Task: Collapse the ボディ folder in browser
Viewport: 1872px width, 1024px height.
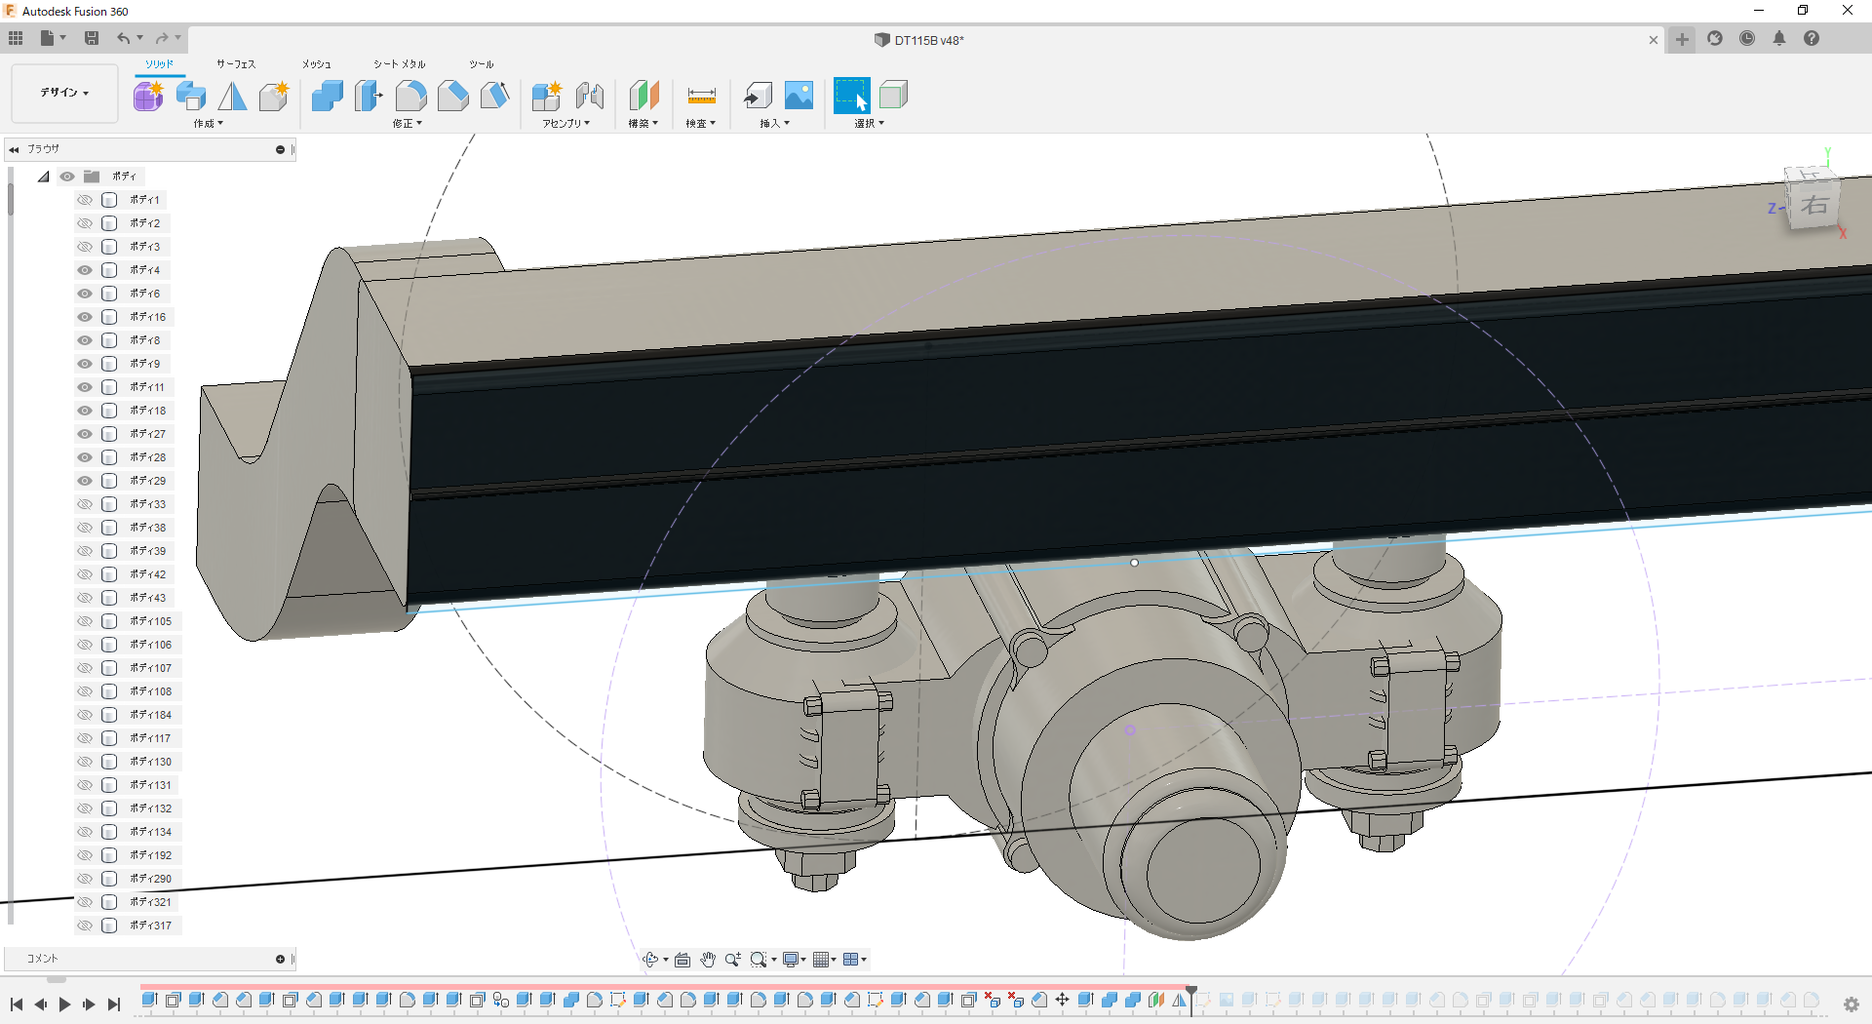Action: (x=43, y=177)
